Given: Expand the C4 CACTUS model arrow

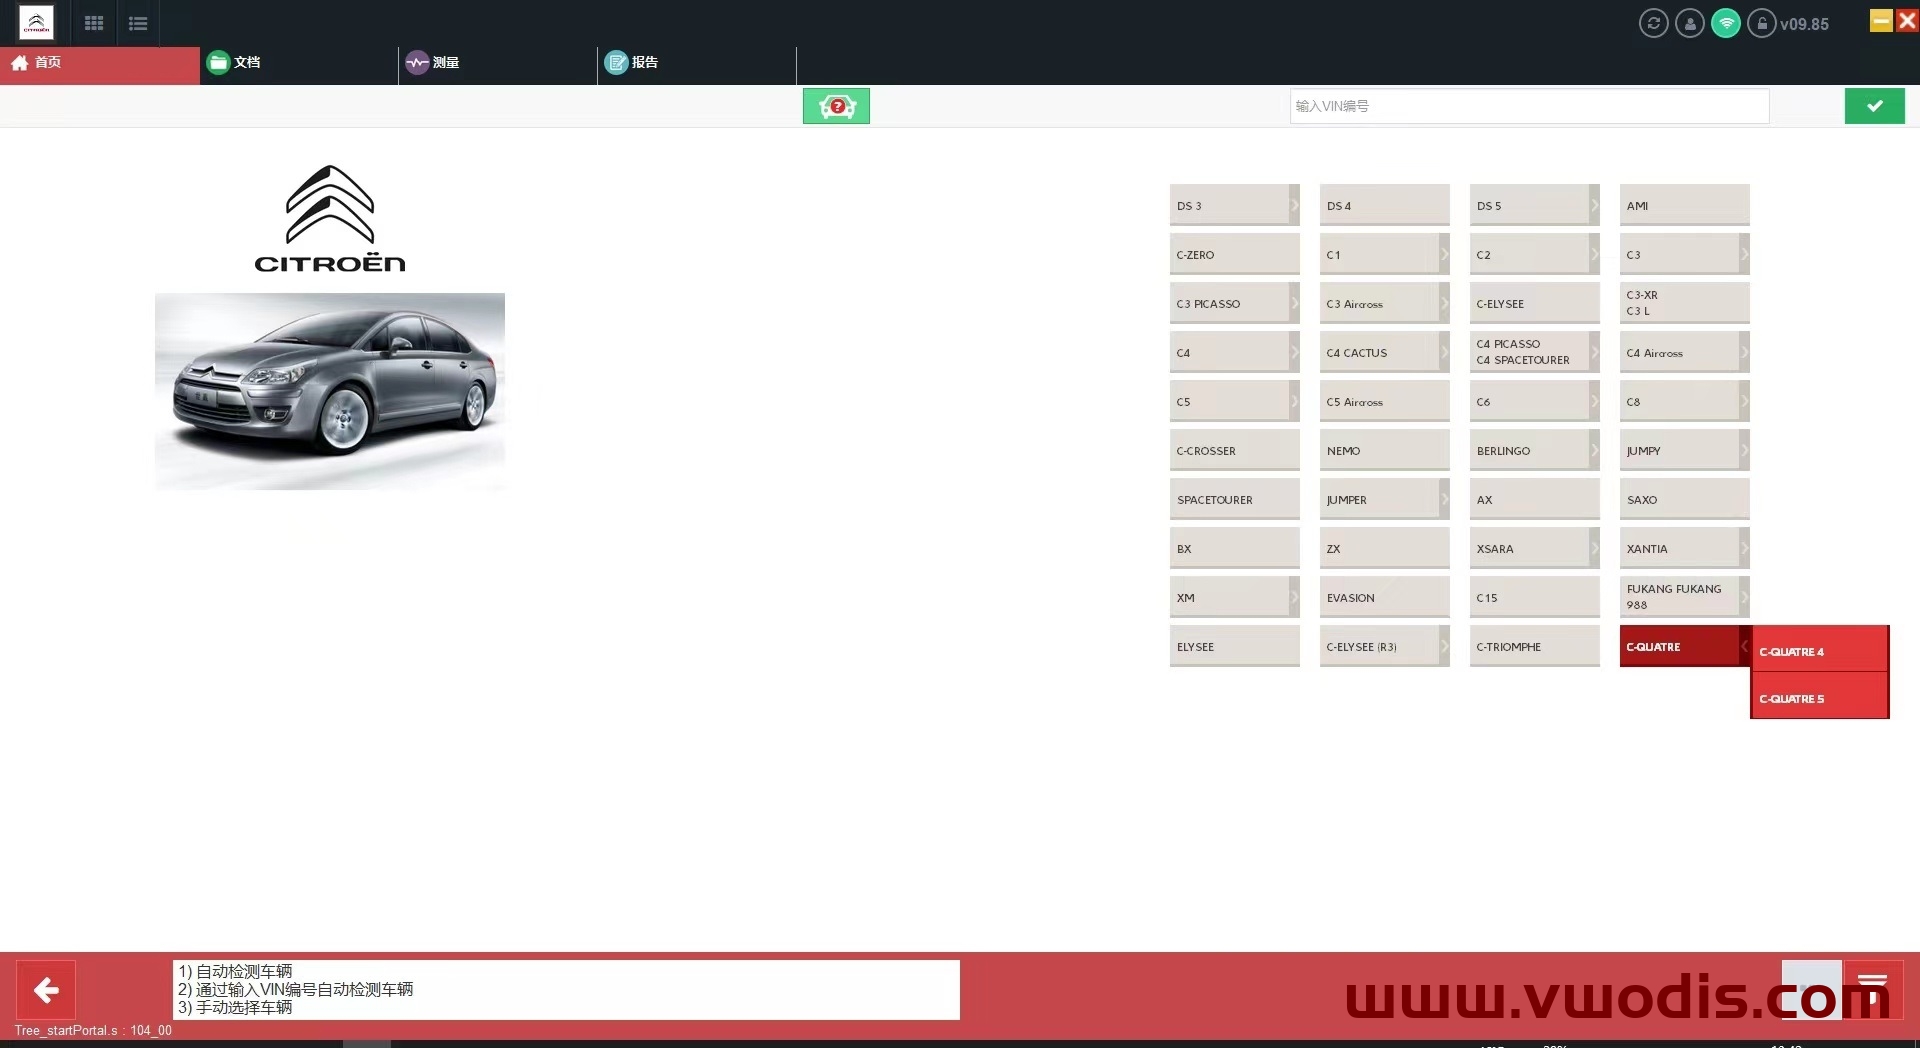Looking at the screenshot, I should [x=1444, y=352].
